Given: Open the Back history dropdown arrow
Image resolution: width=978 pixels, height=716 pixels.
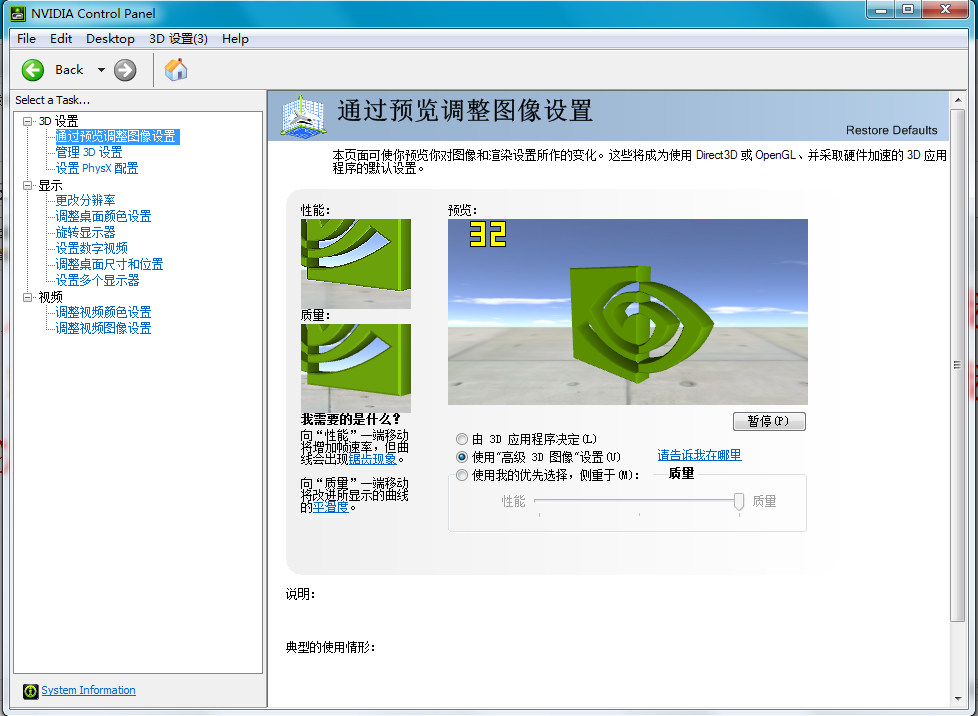Looking at the screenshot, I should 101,70.
